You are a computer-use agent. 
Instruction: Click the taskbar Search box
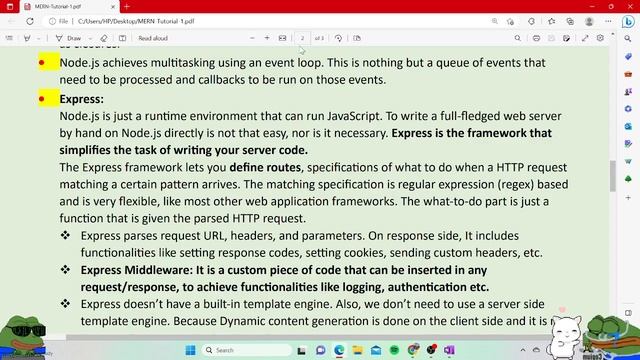(x=247, y=350)
